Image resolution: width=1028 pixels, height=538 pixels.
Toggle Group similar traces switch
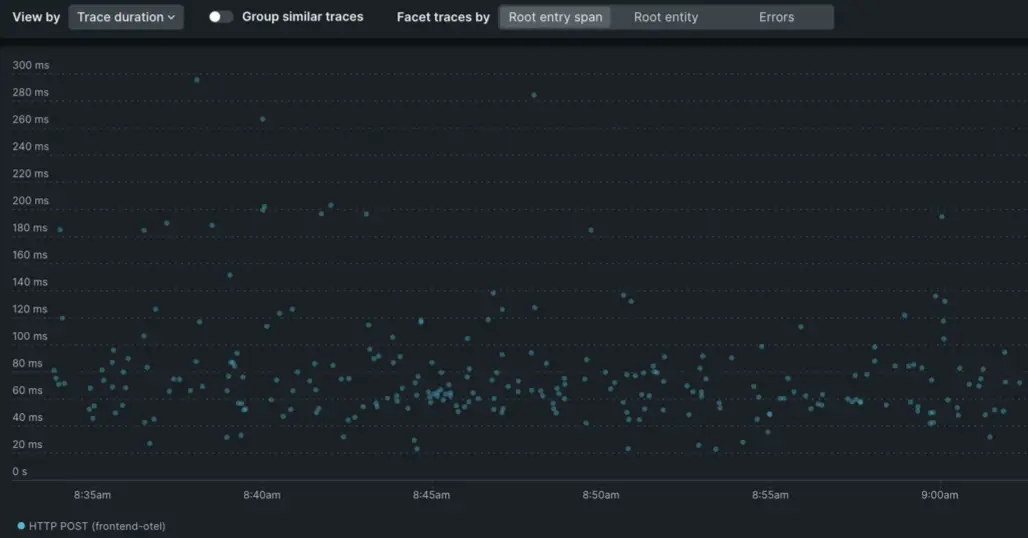(221, 17)
